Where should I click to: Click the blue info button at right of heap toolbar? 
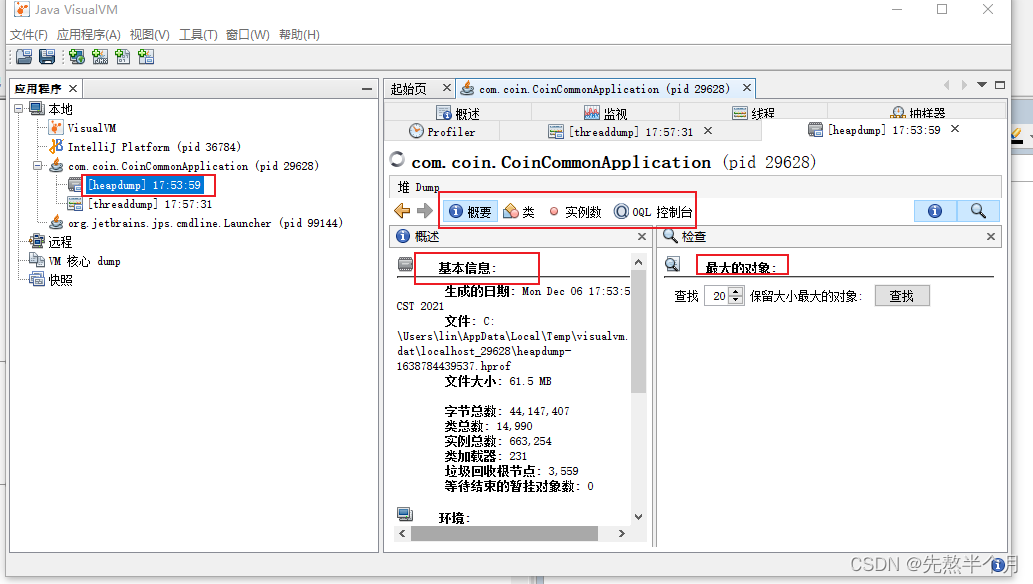tap(935, 211)
